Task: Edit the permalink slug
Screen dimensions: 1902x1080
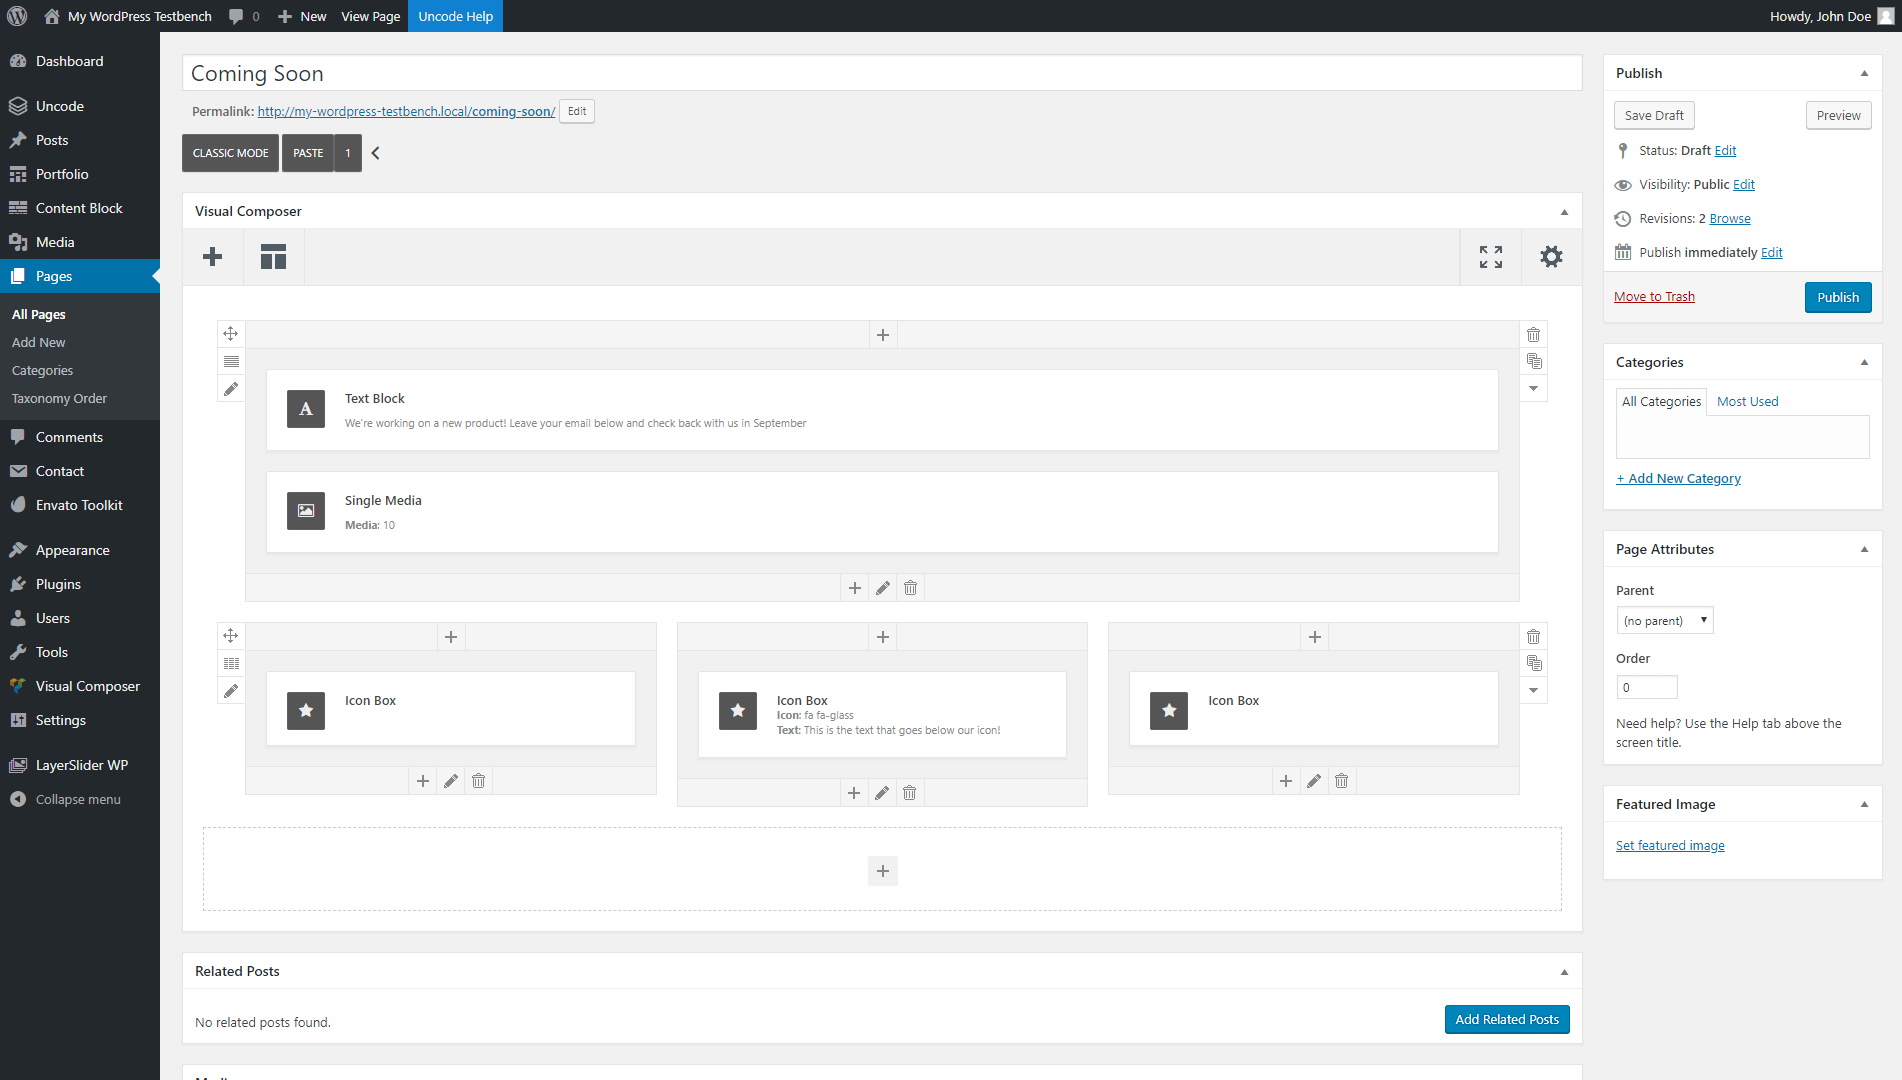Action: coord(577,111)
